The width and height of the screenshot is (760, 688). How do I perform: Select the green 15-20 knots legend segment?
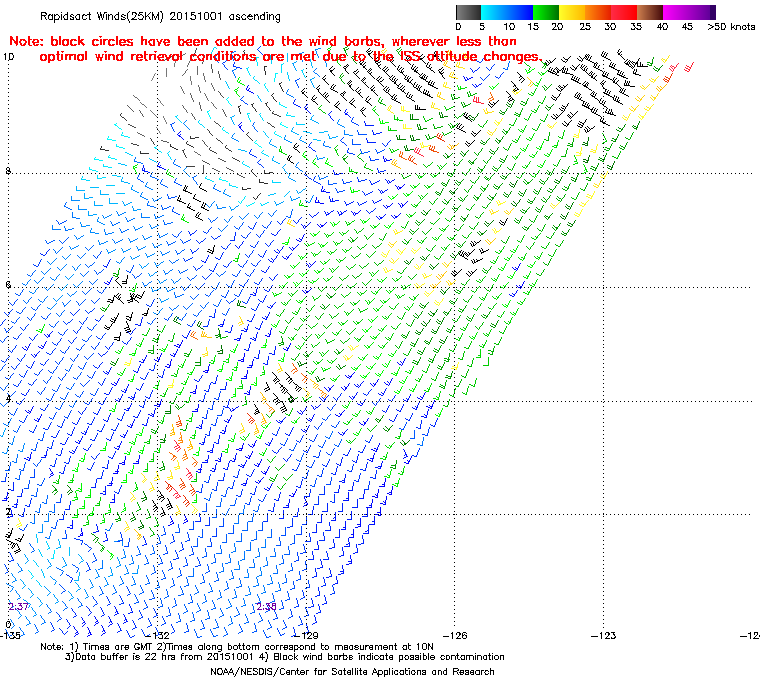[x=546, y=12]
